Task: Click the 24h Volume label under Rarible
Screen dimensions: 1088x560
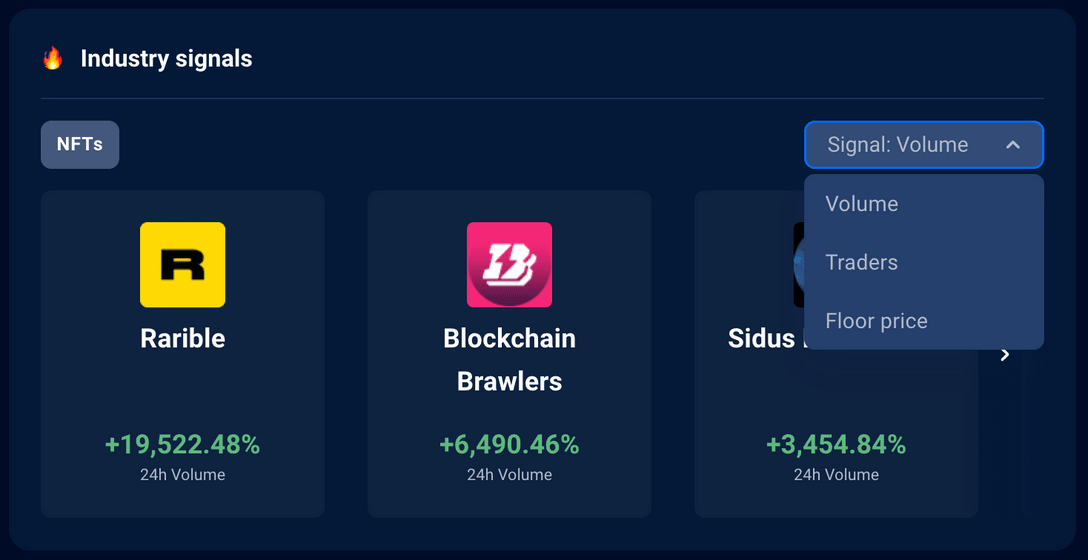Action: [x=183, y=475]
